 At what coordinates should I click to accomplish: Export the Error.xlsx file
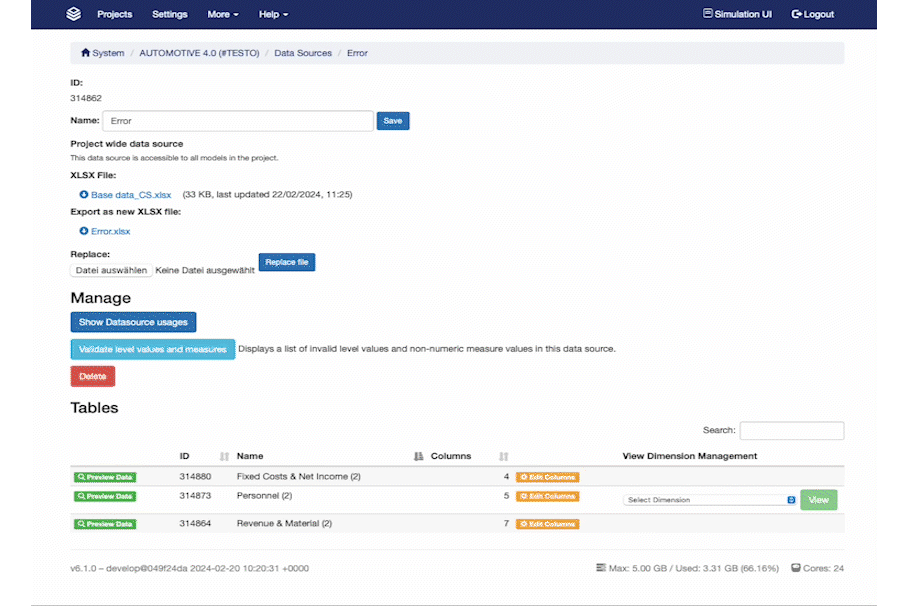click(x=110, y=232)
